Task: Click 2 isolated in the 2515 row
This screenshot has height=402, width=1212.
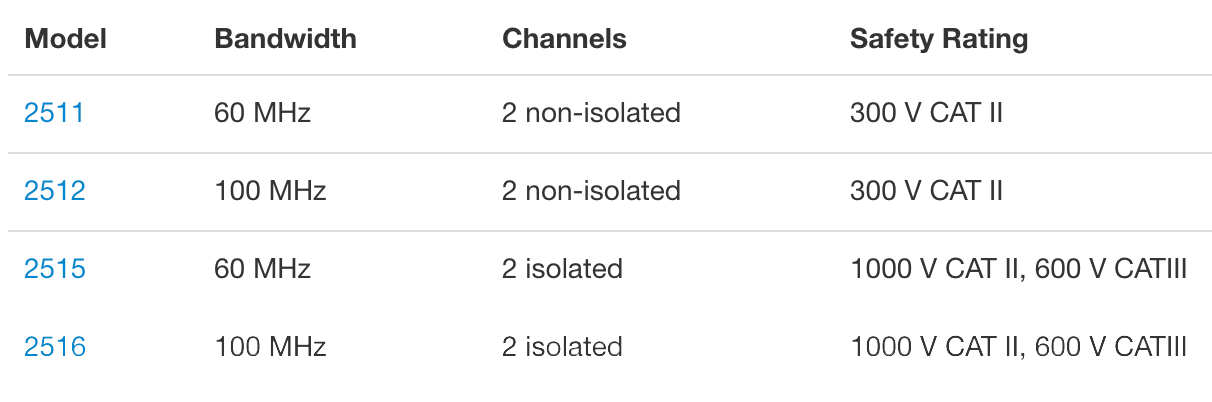Action: (x=562, y=269)
